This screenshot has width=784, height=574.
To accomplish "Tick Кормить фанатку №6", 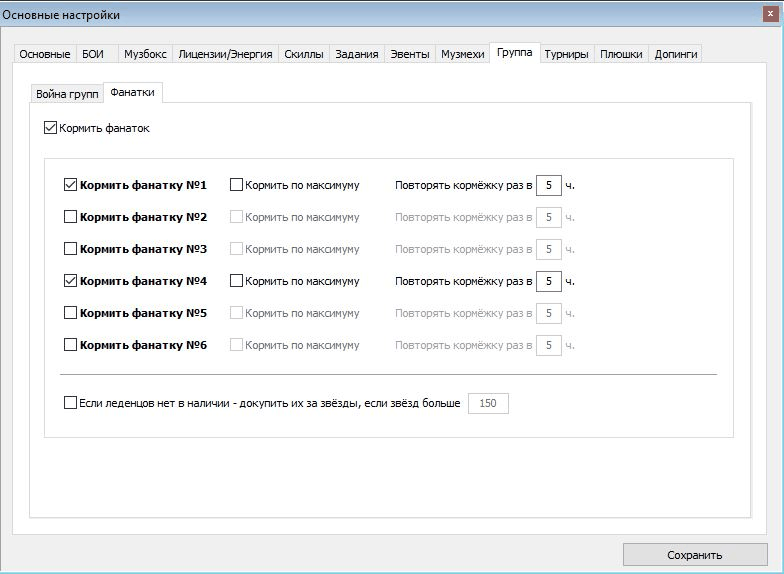I will point(70,345).
